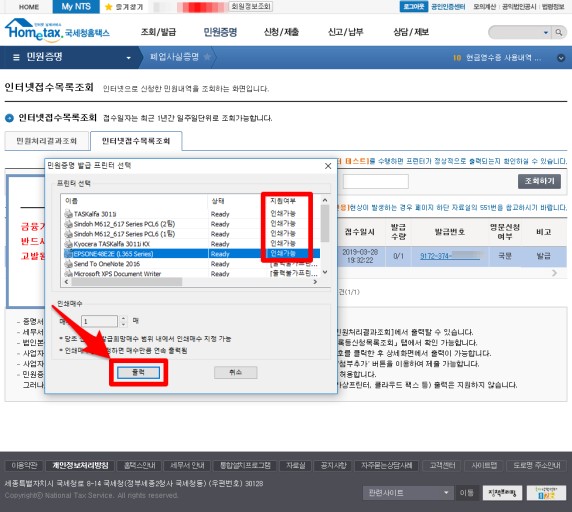Click the favorites star next to 폐업사실증명
This screenshot has width=572, height=512.
pos(207,57)
